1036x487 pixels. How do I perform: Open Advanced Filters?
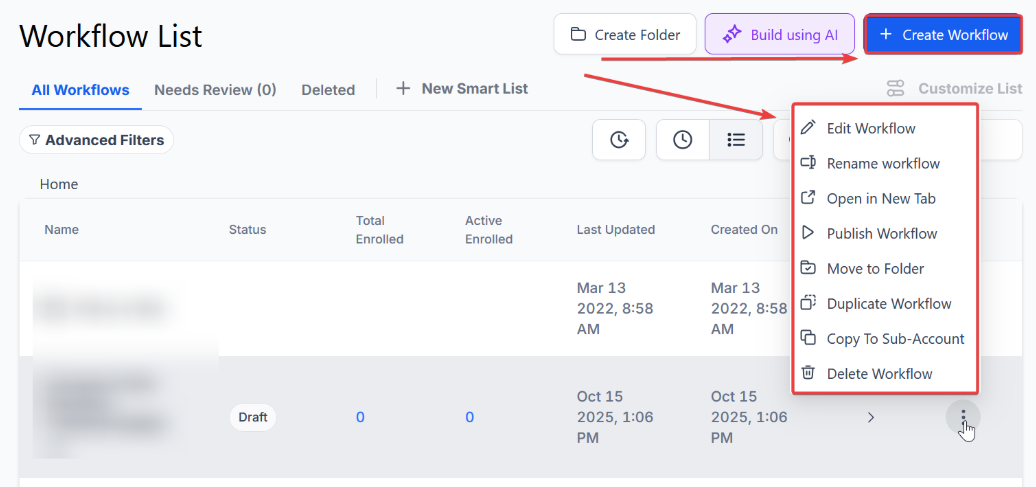[x=96, y=140]
